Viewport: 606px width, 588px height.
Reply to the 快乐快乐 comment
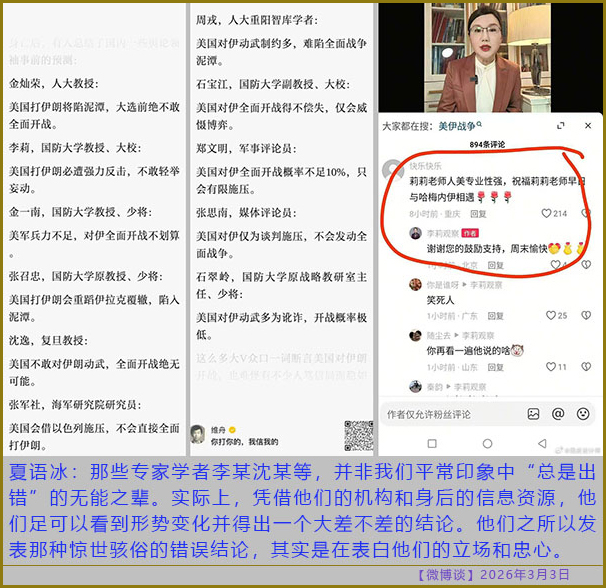(478, 214)
